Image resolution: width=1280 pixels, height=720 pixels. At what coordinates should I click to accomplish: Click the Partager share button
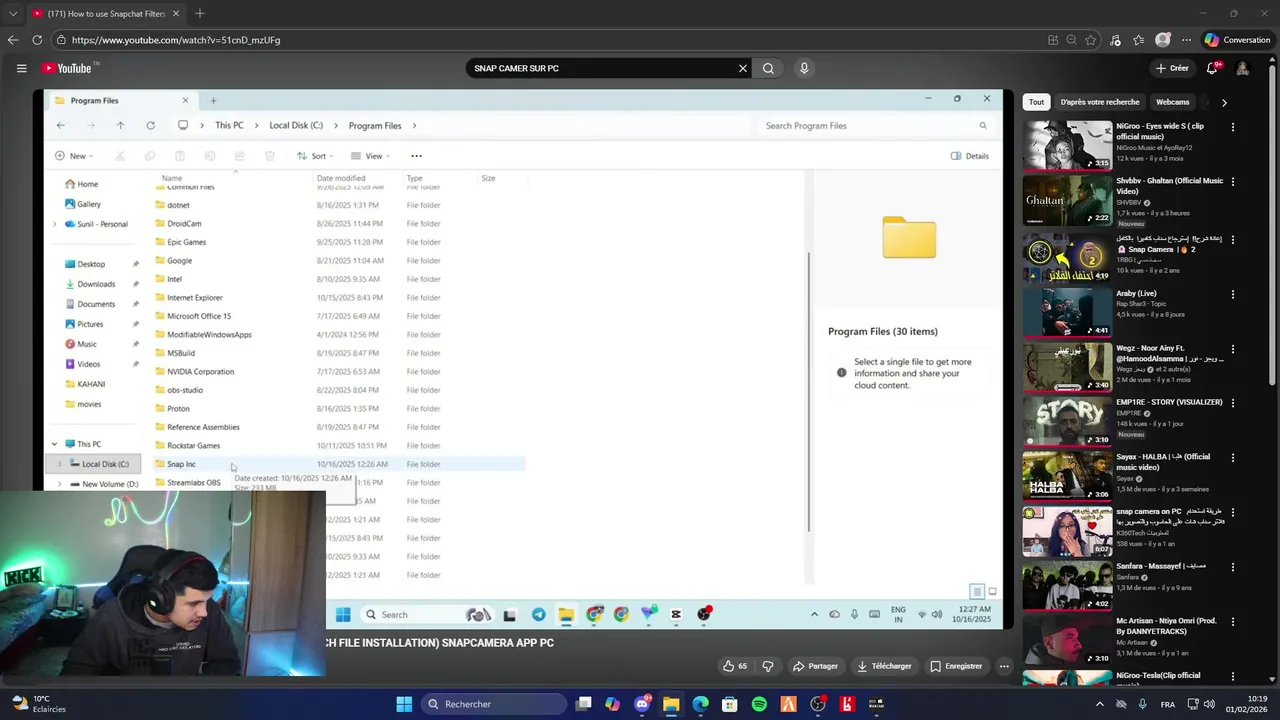(815, 666)
